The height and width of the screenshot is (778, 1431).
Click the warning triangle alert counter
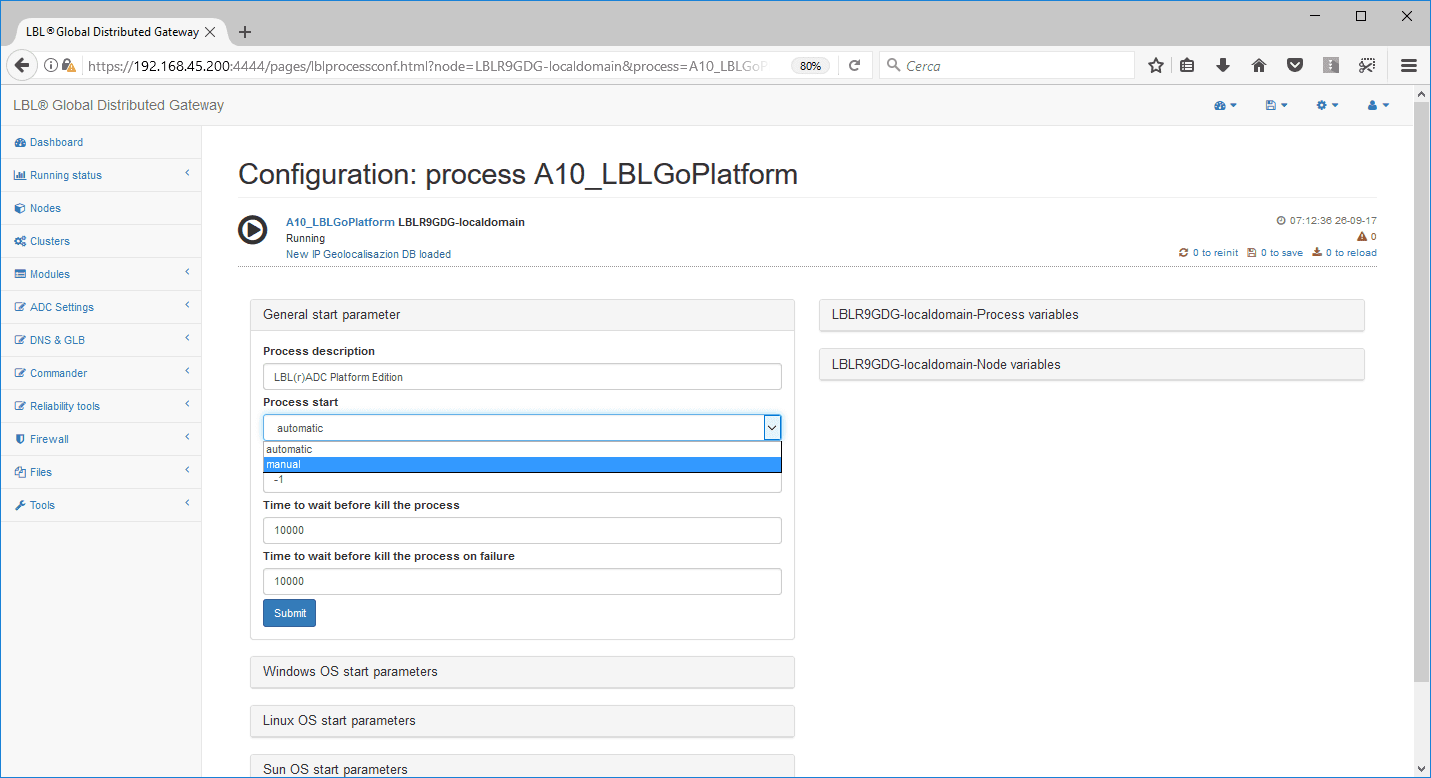(1366, 237)
